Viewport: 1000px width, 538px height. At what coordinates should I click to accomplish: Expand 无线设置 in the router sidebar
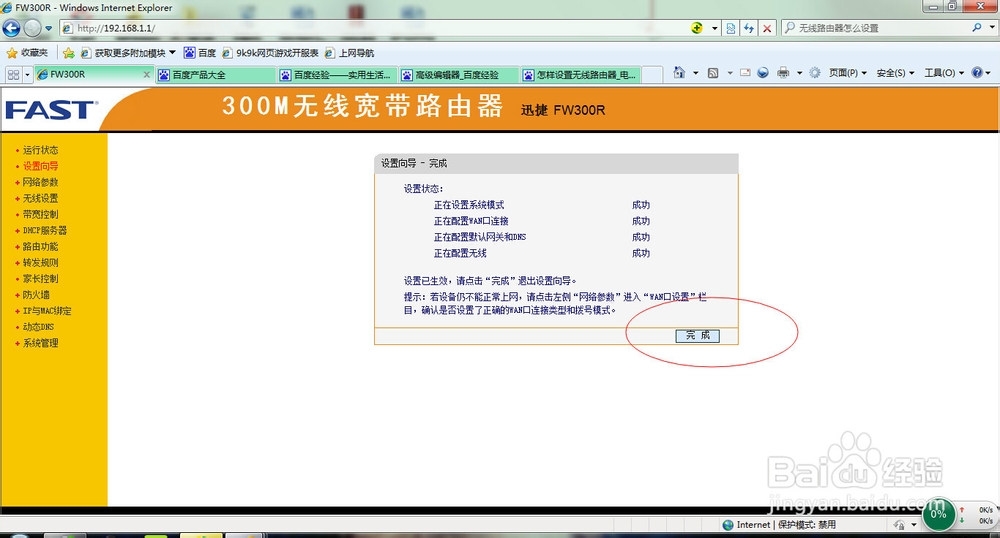(40, 198)
